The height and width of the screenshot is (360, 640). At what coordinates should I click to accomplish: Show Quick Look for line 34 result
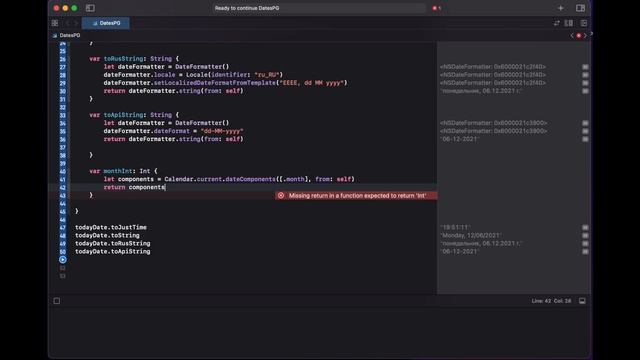pos(585,123)
